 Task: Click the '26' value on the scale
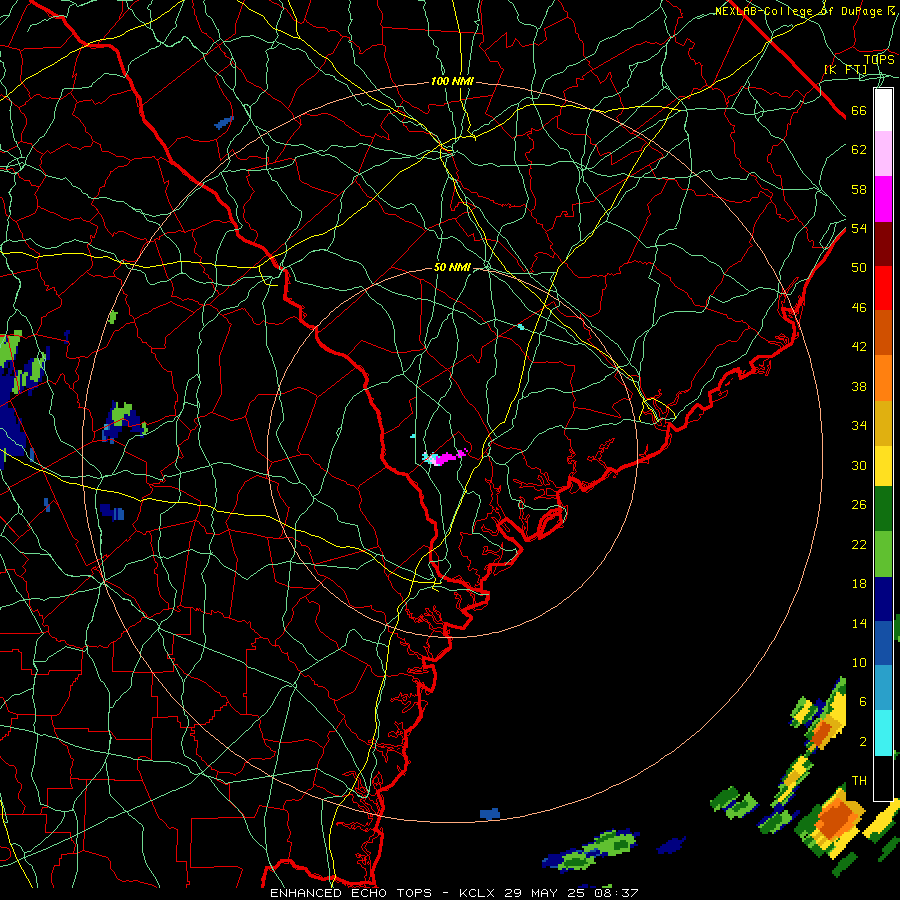(x=859, y=505)
